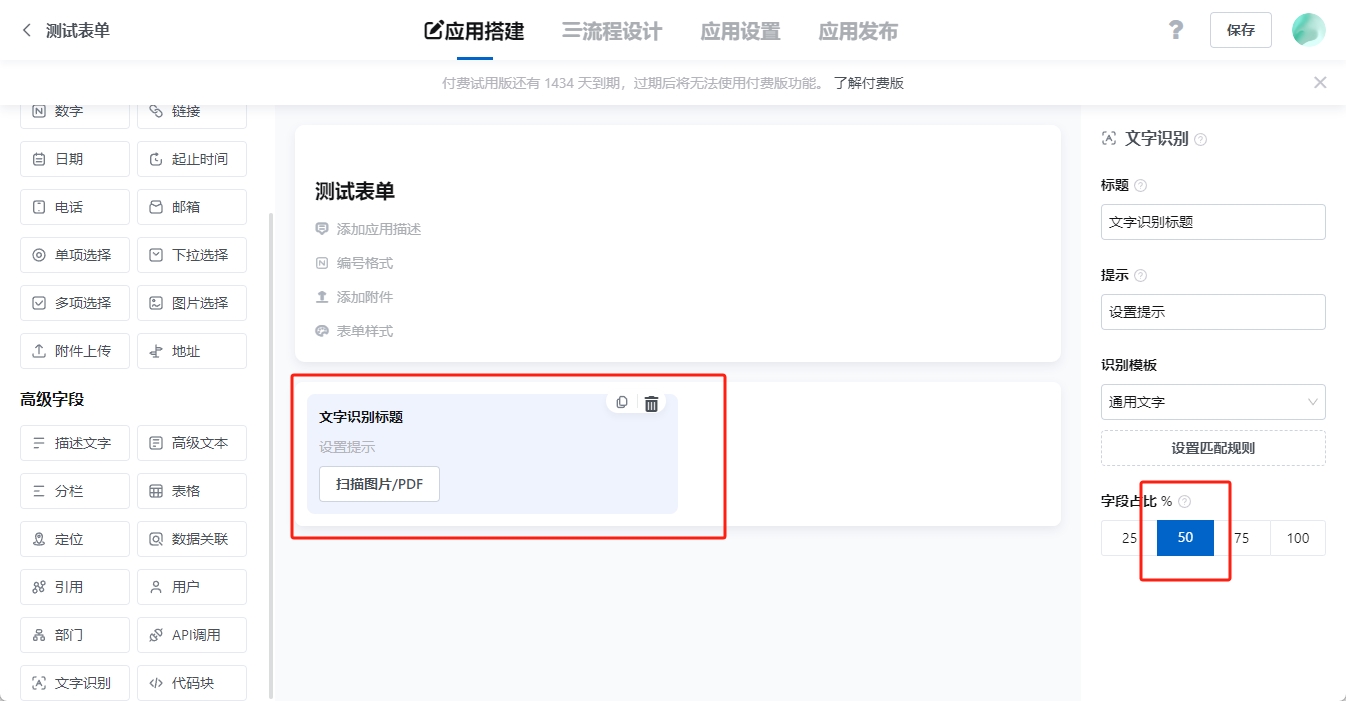Click the info icon beside 字段占比
Image resolution: width=1346 pixels, height=701 pixels.
[1185, 501]
